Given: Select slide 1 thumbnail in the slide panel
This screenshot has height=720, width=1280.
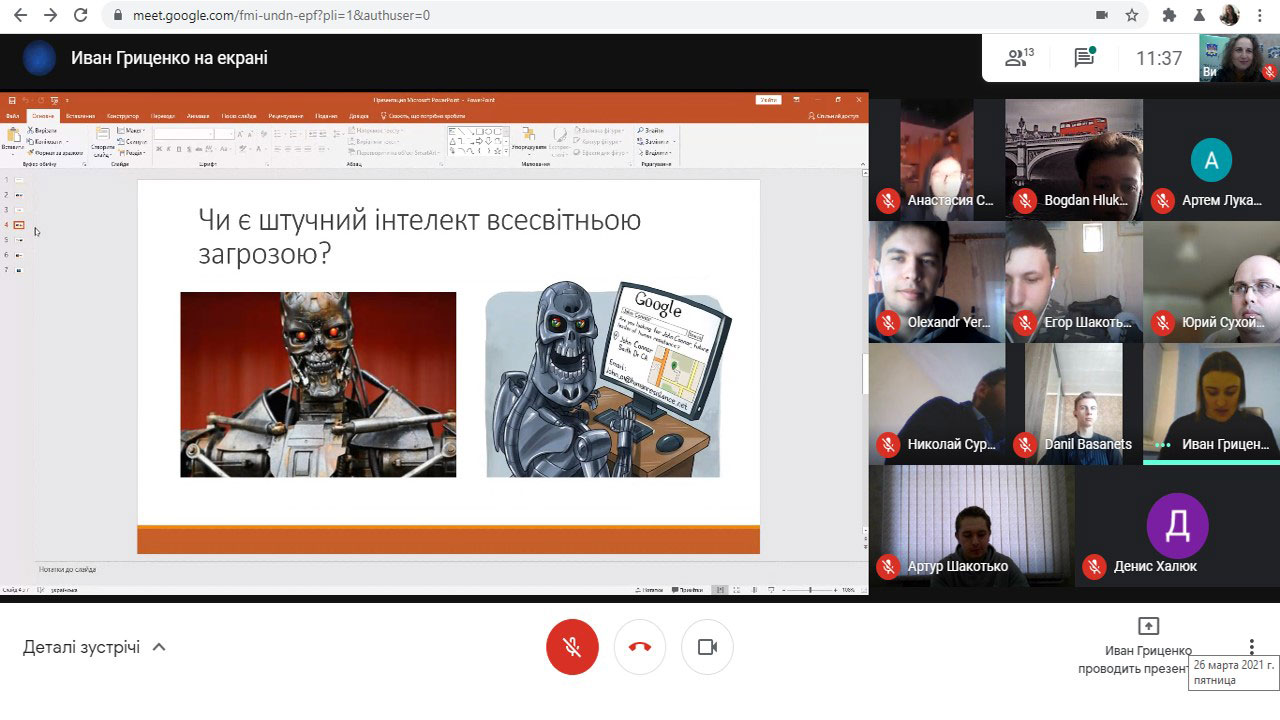Looking at the screenshot, I should 19,180.
